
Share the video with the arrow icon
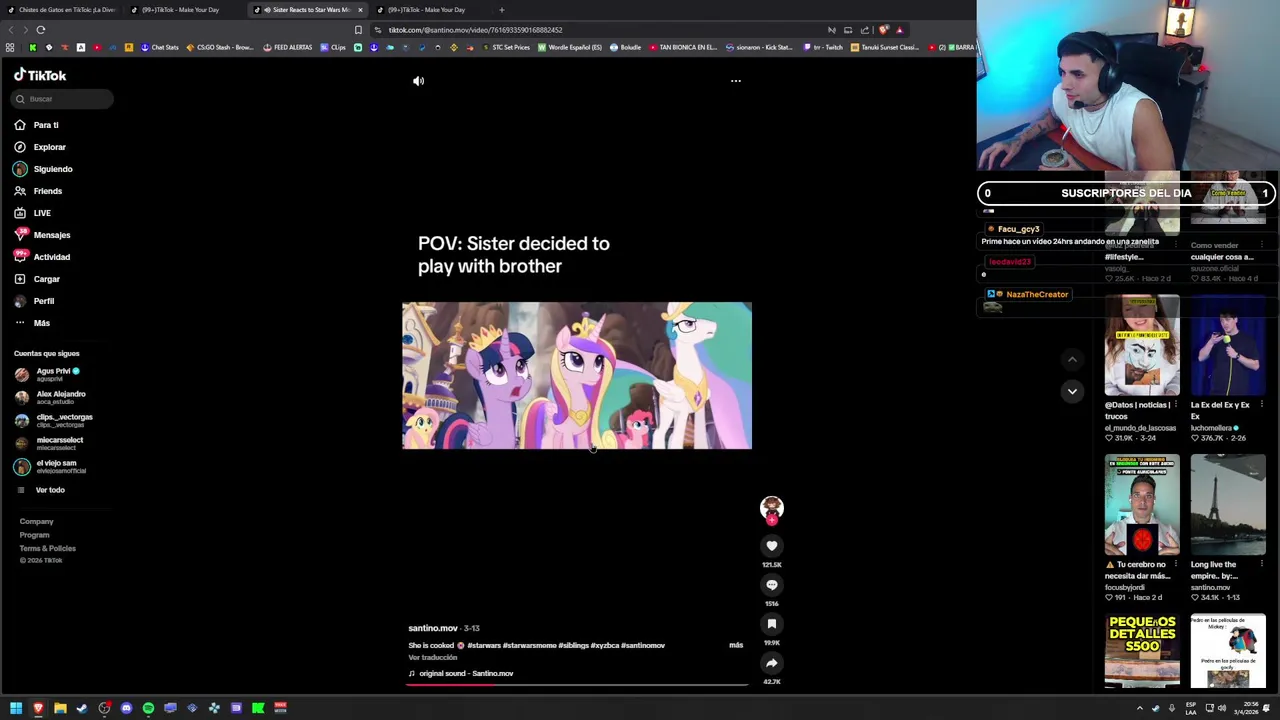click(x=771, y=663)
